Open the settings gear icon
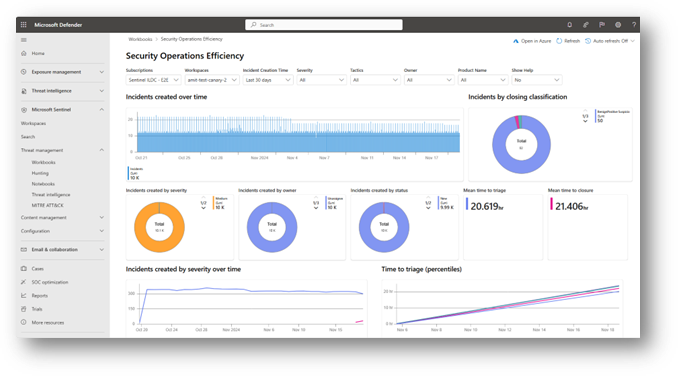This screenshot has width=678, height=376. (618, 25)
